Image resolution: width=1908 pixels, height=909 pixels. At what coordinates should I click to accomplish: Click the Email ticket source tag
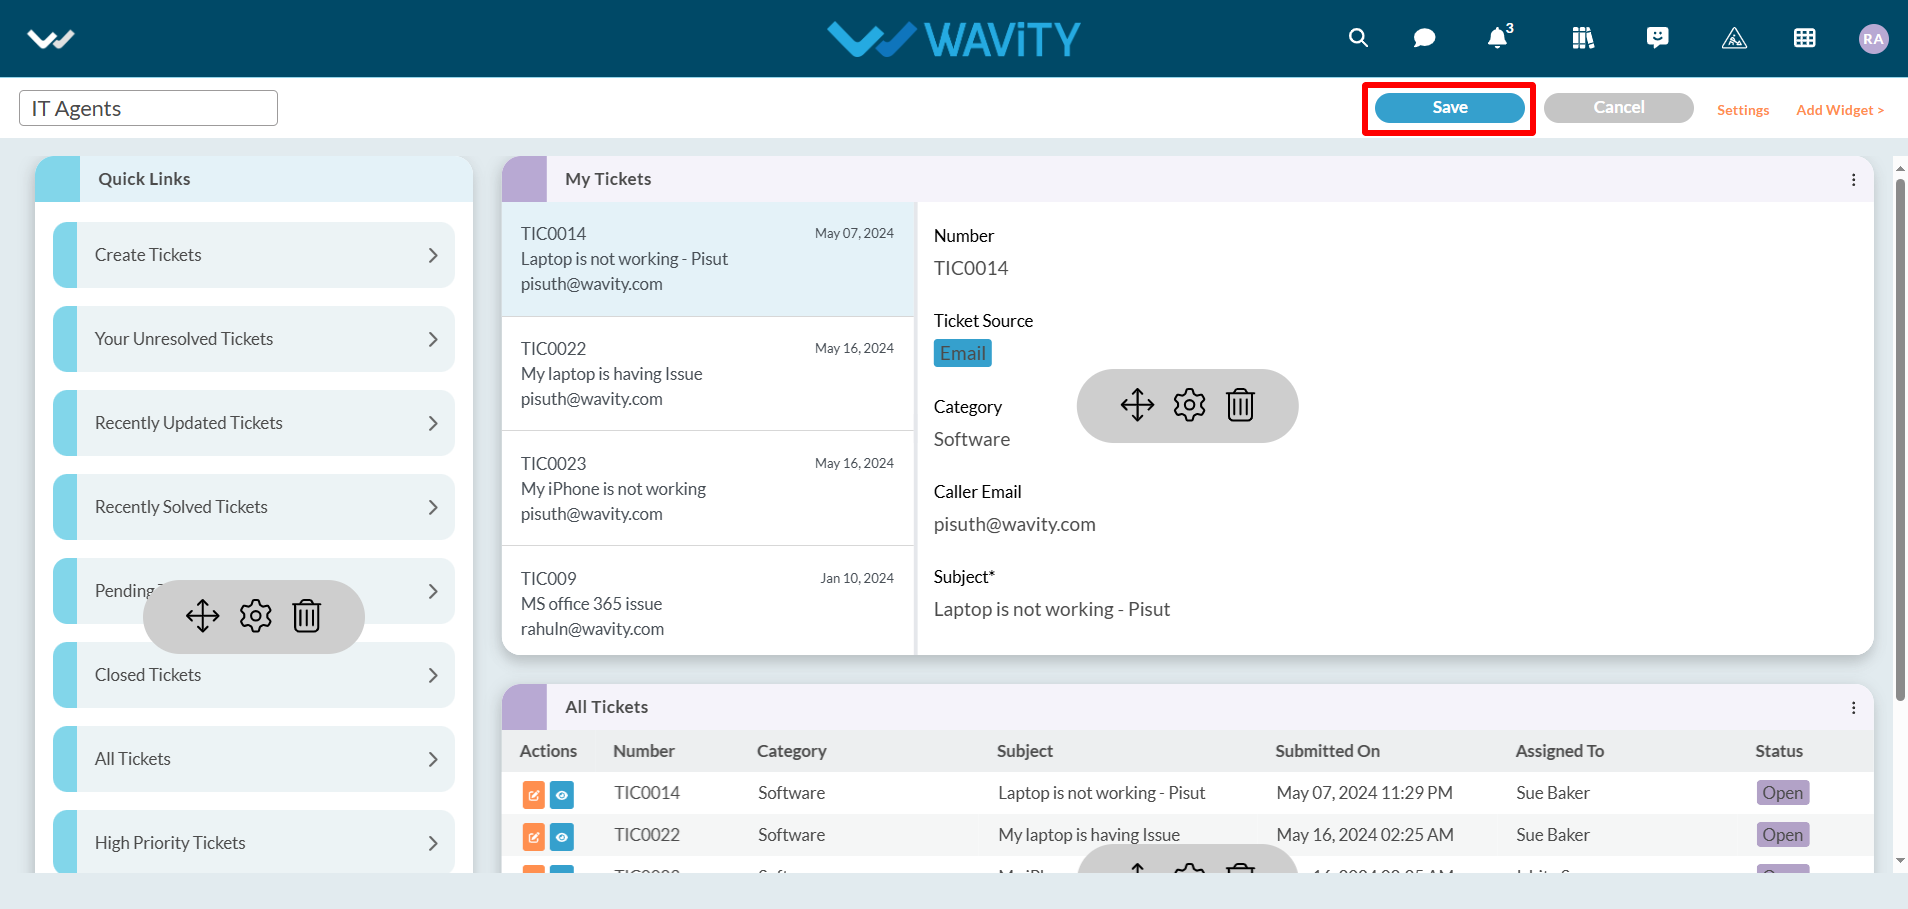point(963,353)
